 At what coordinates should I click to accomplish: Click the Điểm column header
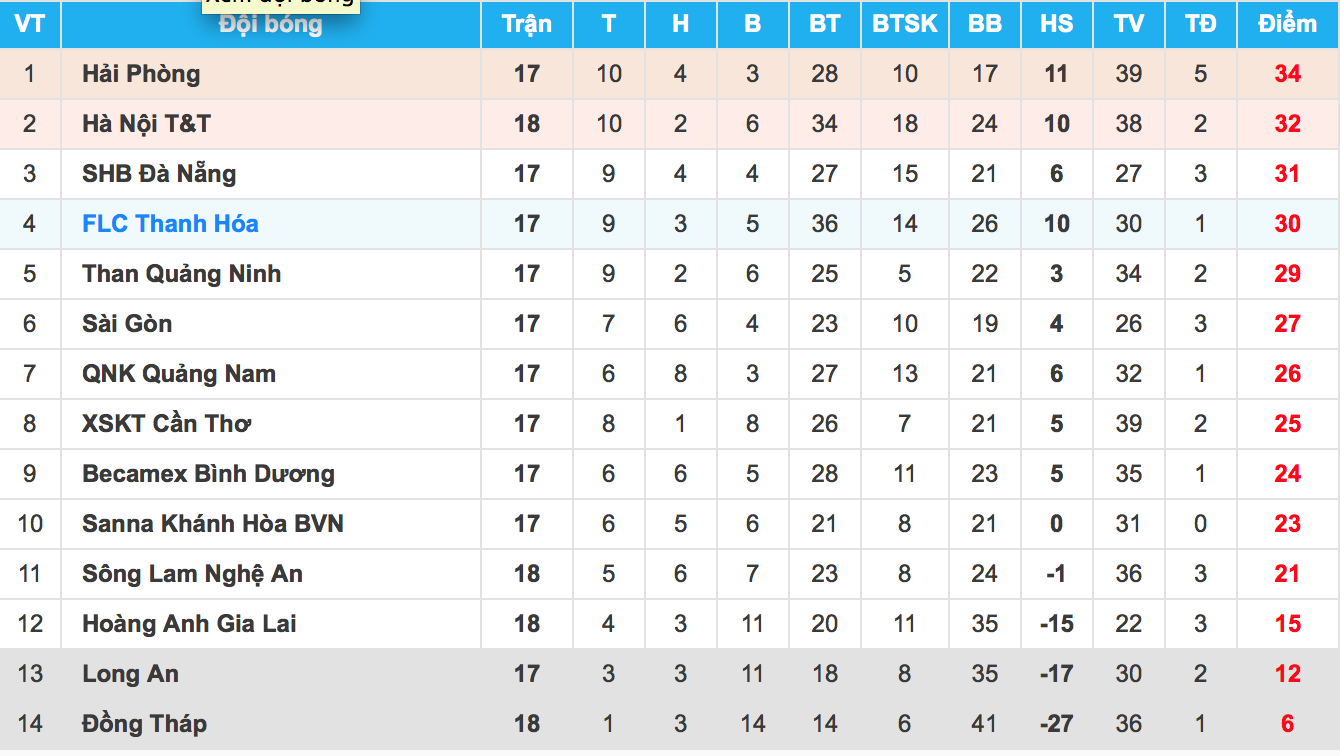pyautogui.click(x=1288, y=24)
